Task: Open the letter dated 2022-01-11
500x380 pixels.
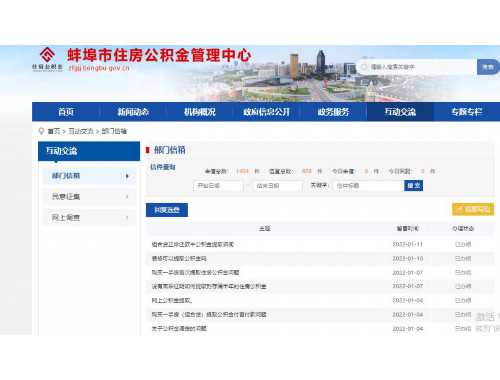Action: [x=193, y=244]
